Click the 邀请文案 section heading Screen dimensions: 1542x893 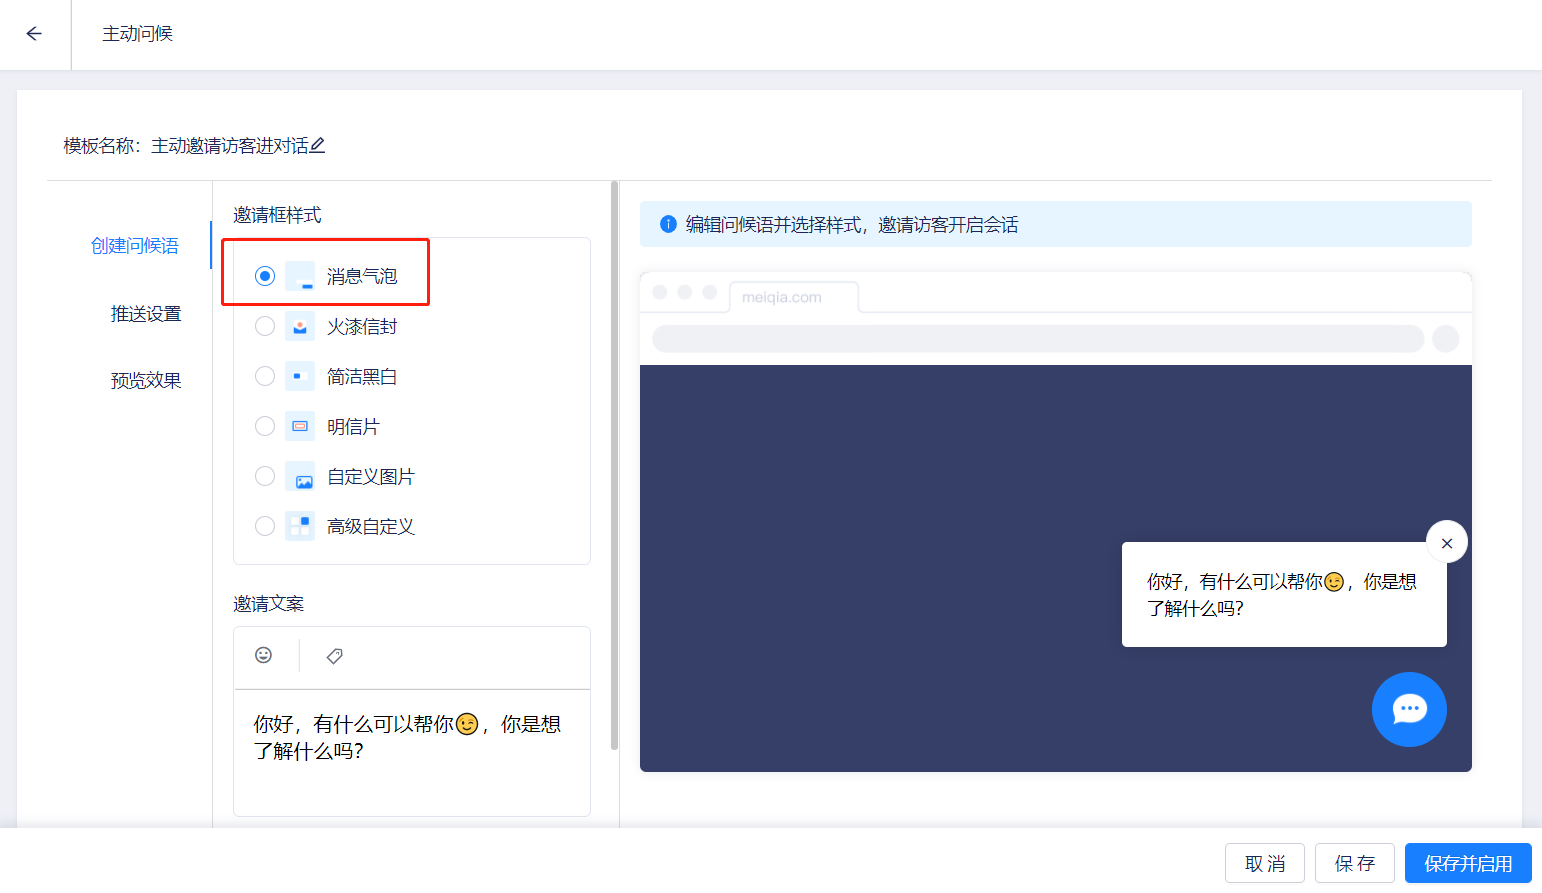(268, 604)
